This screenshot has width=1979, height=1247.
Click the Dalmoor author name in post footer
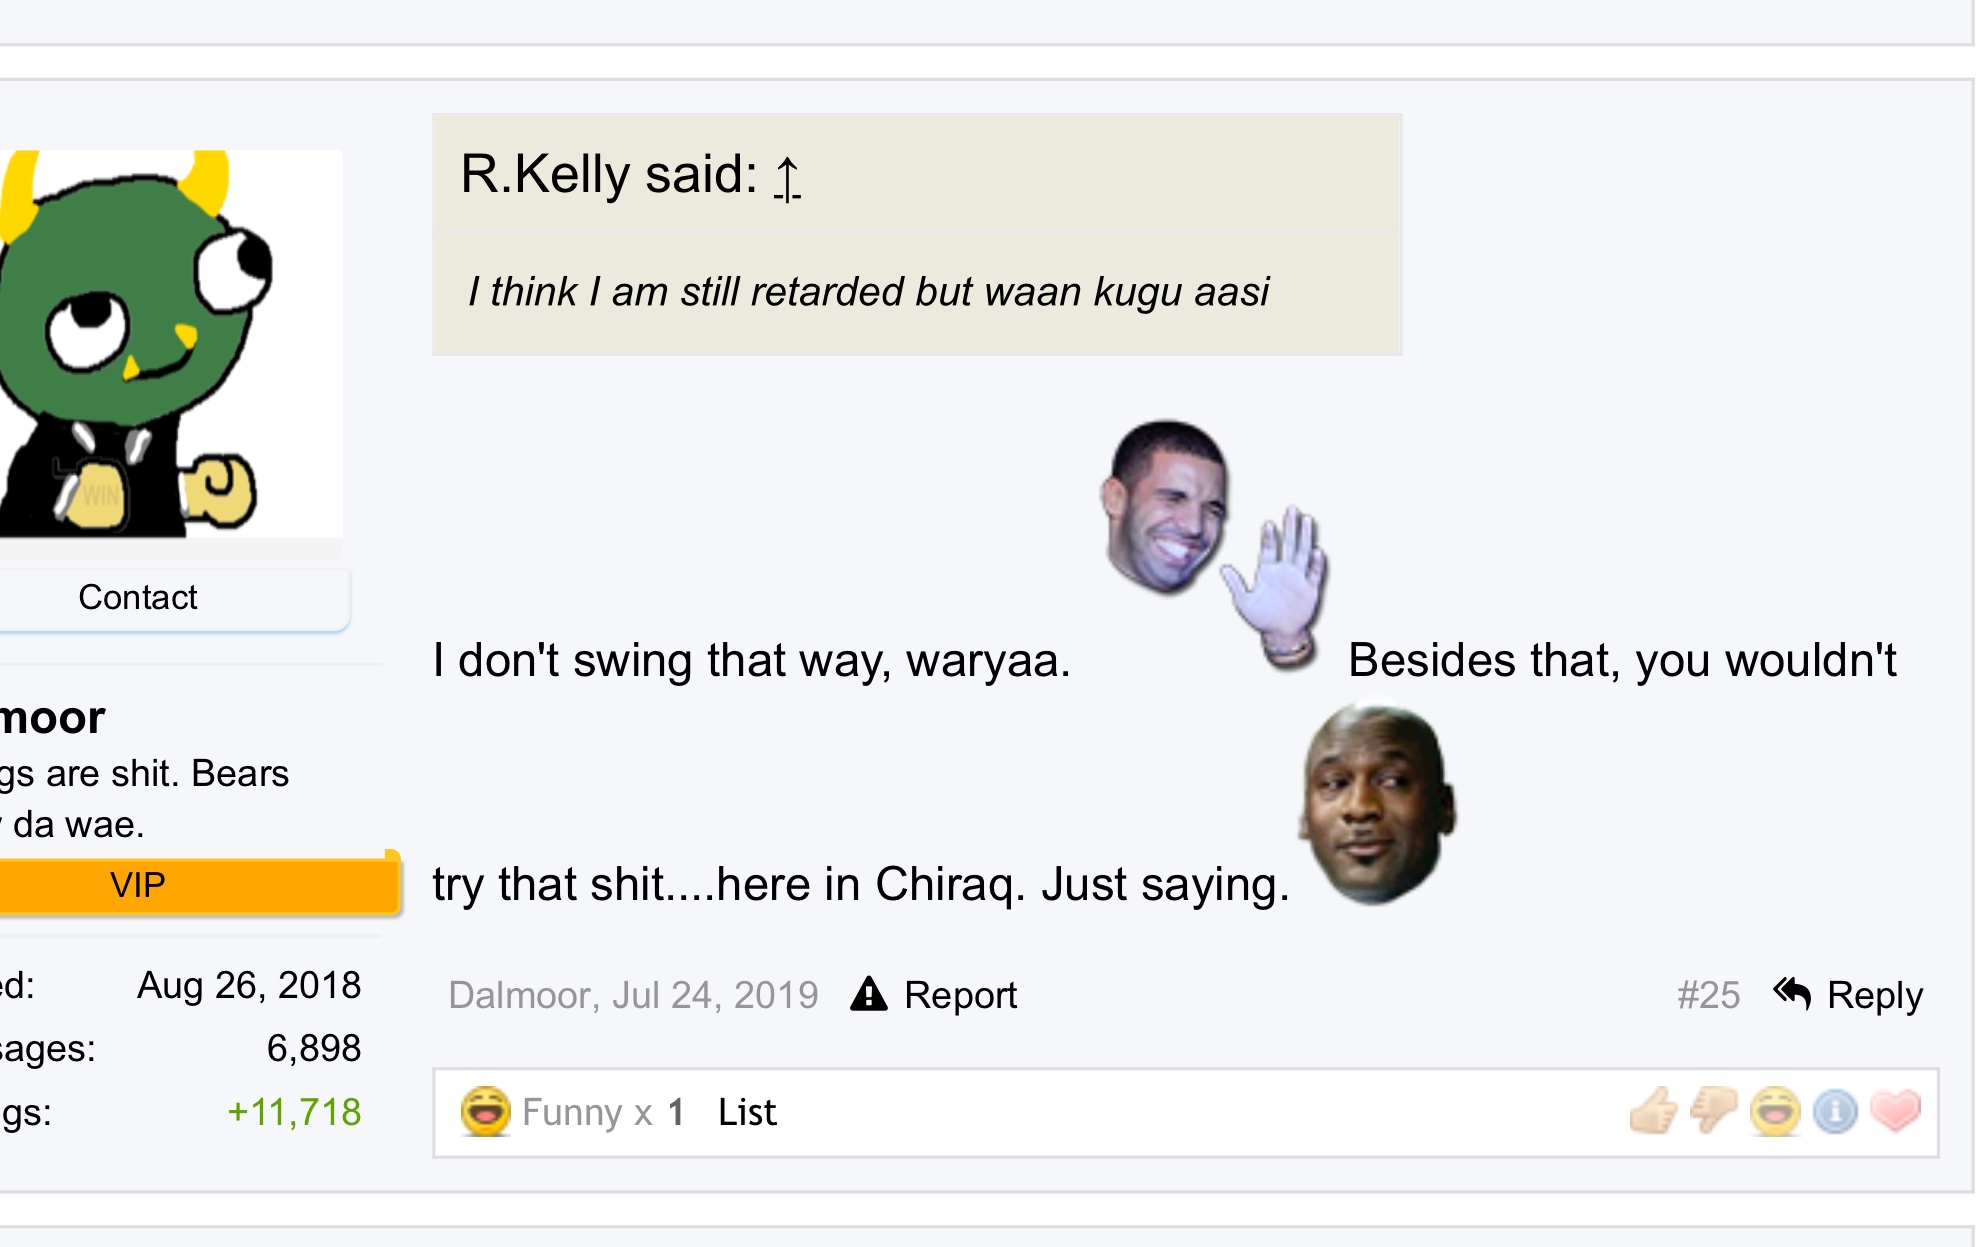click(521, 995)
